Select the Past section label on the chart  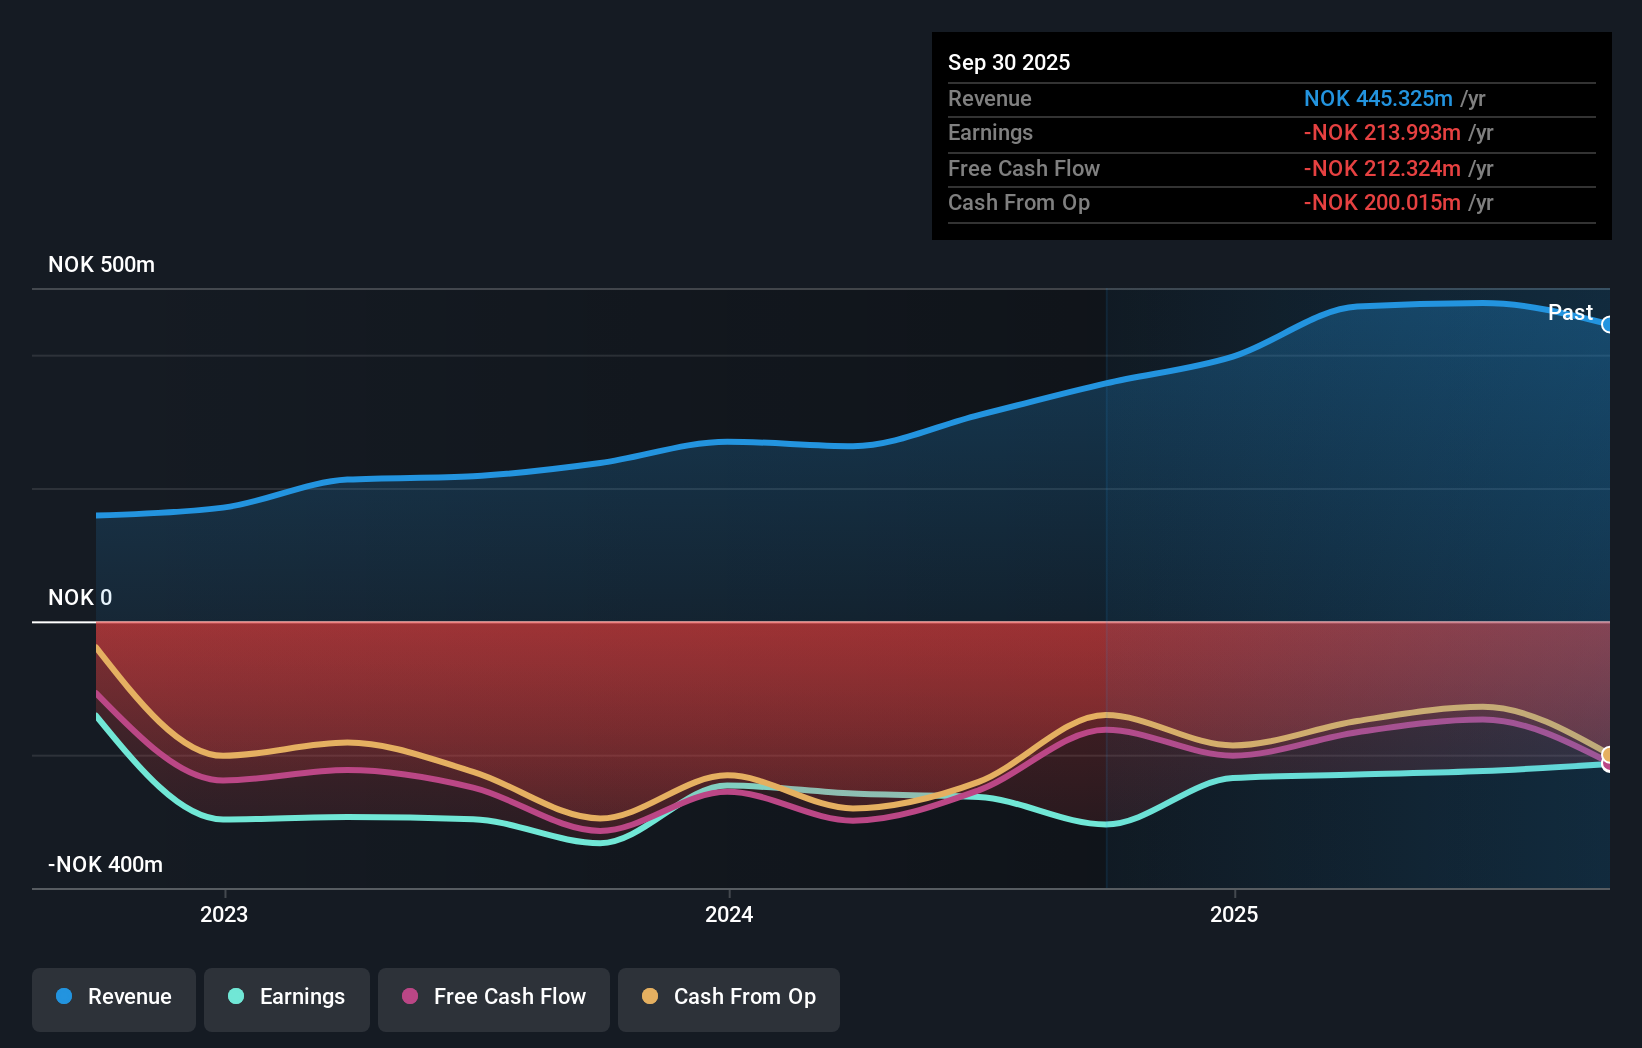pyautogui.click(x=1570, y=312)
